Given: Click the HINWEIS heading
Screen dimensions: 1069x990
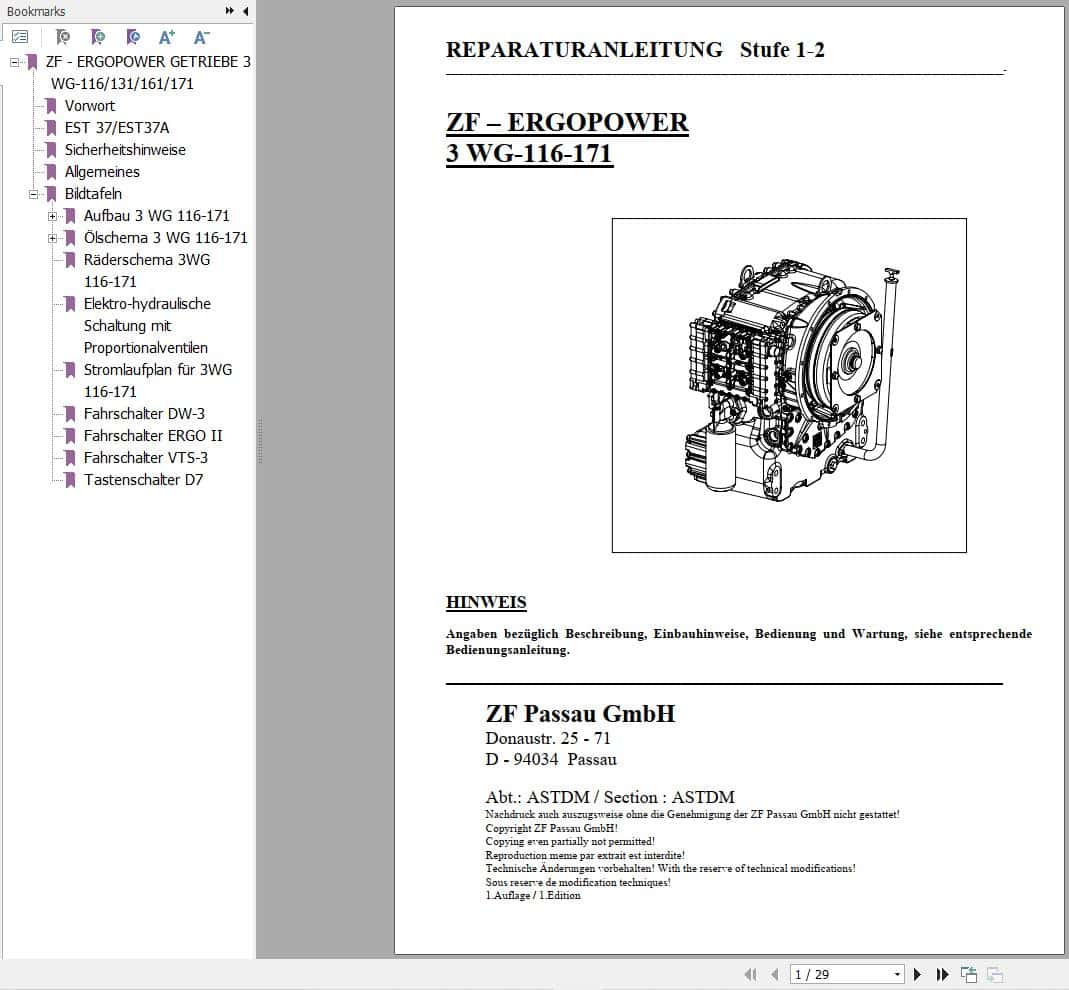Looking at the screenshot, I should point(486,602).
